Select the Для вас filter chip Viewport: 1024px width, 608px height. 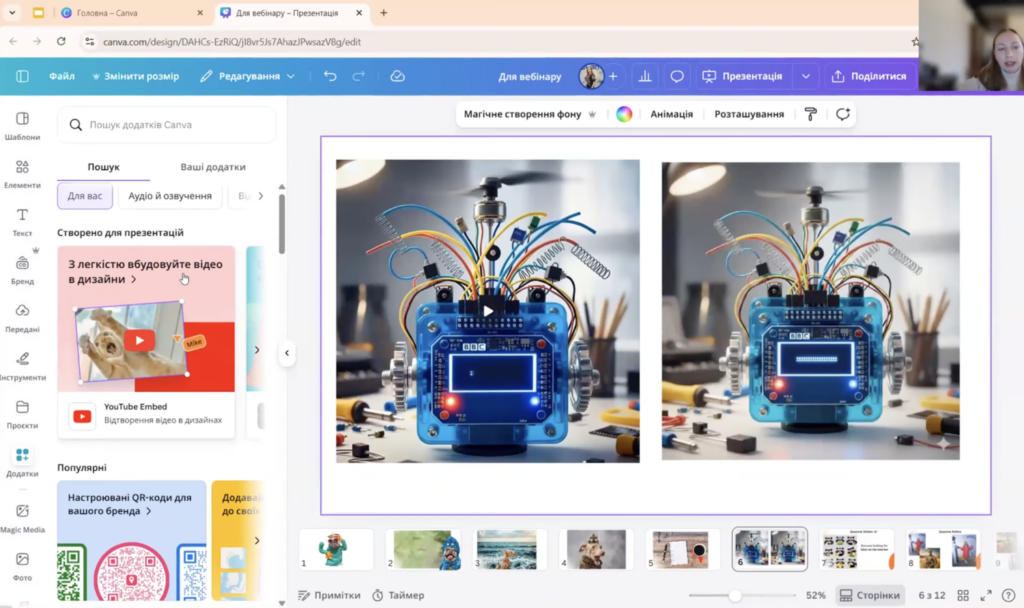[x=85, y=196]
